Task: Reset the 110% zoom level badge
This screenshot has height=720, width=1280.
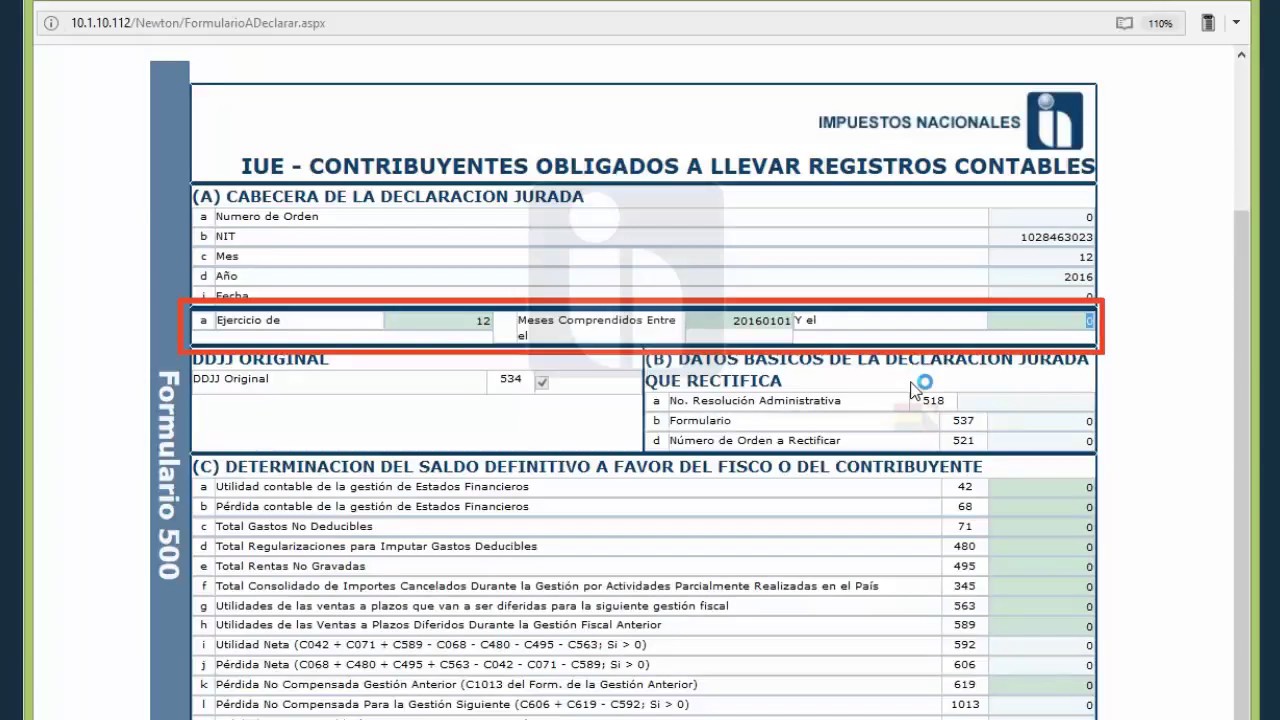Action: (1160, 23)
